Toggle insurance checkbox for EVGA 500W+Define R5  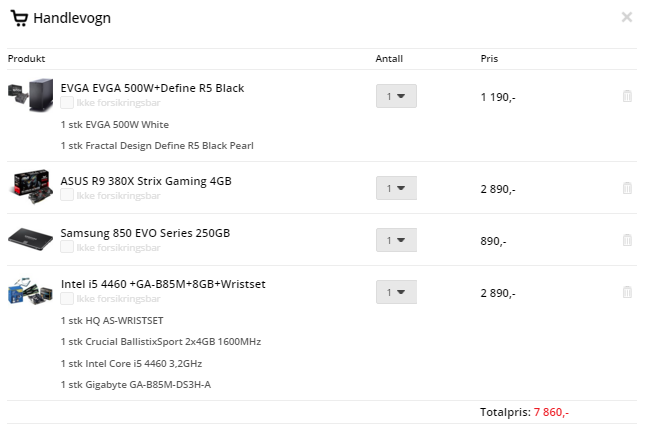pyautogui.click(x=67, y=102)
